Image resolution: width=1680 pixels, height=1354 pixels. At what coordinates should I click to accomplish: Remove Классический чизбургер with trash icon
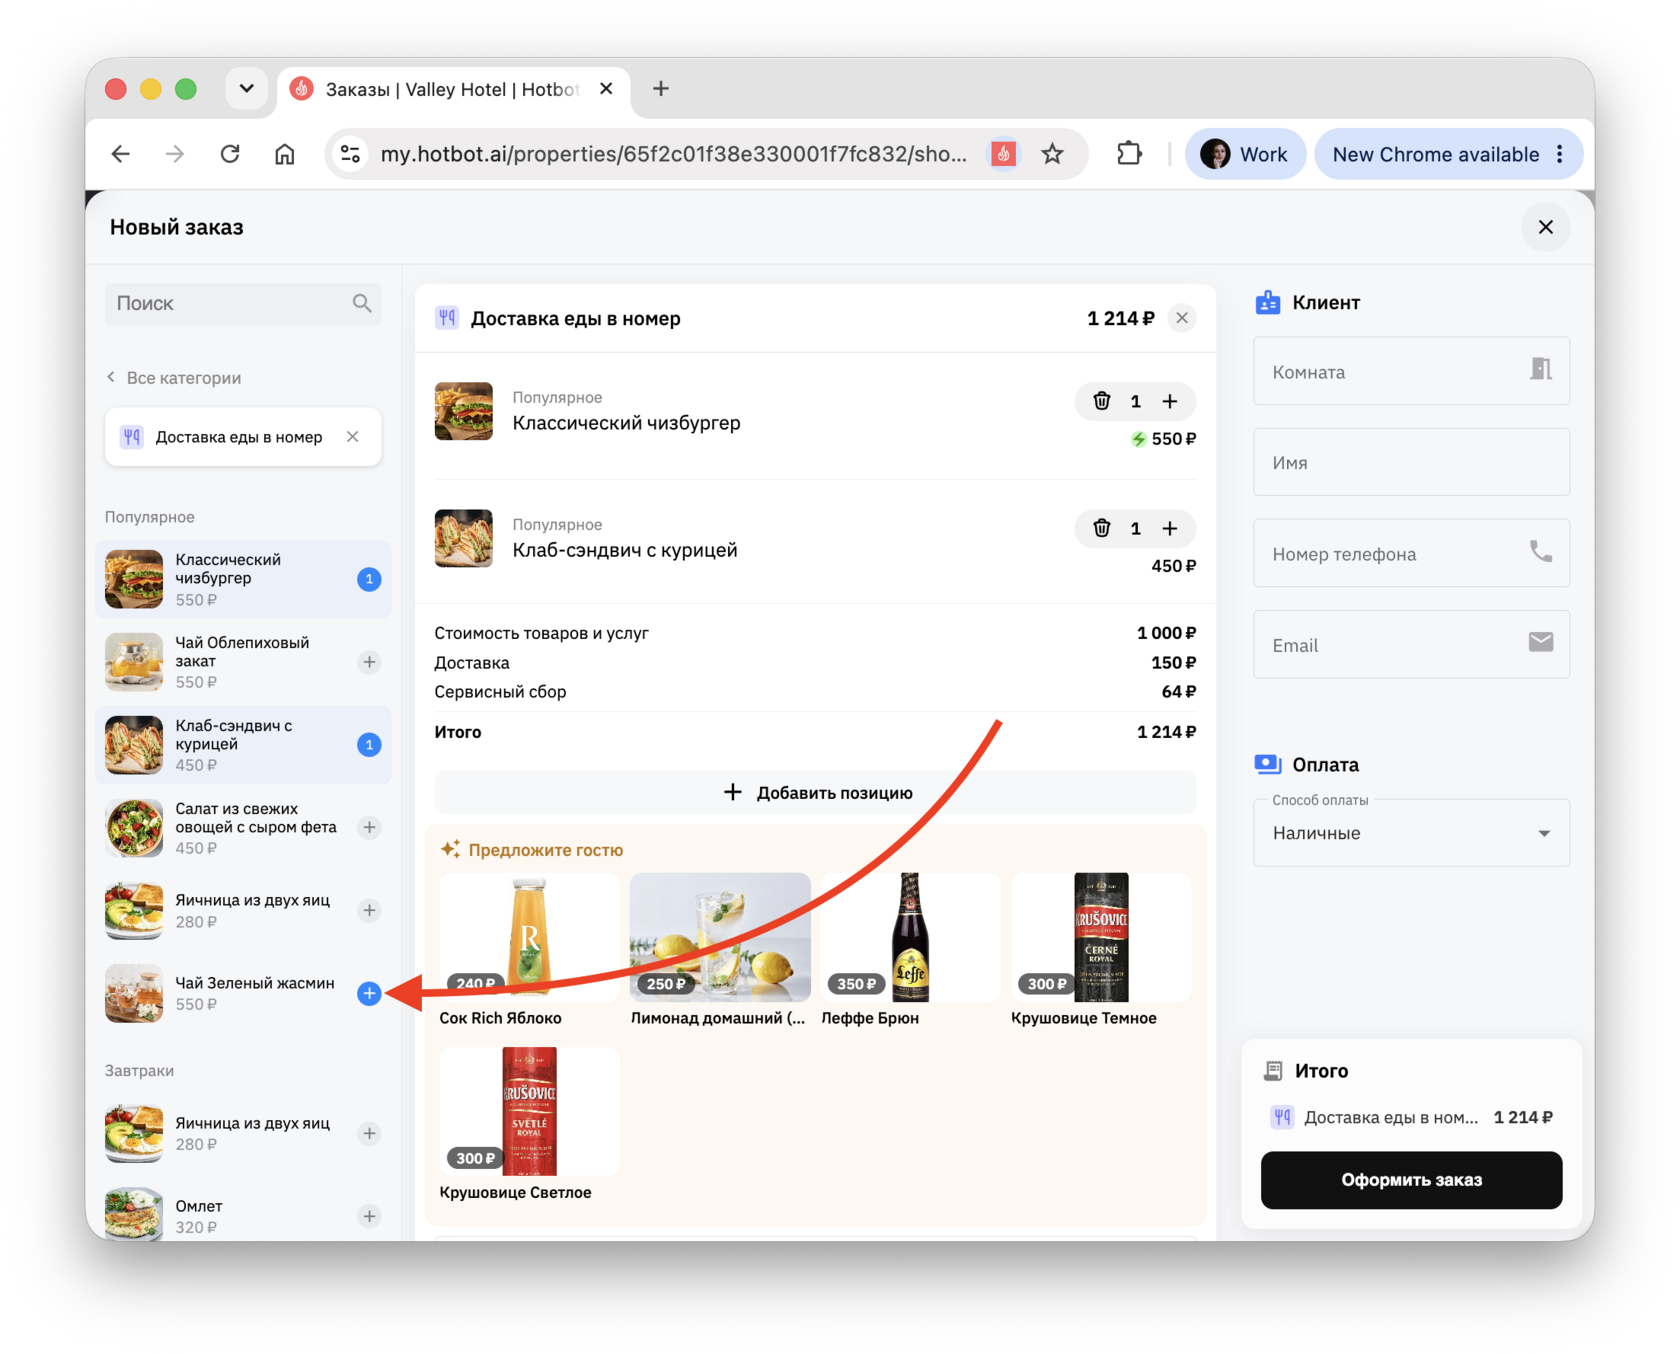[x=1101, y=401]
